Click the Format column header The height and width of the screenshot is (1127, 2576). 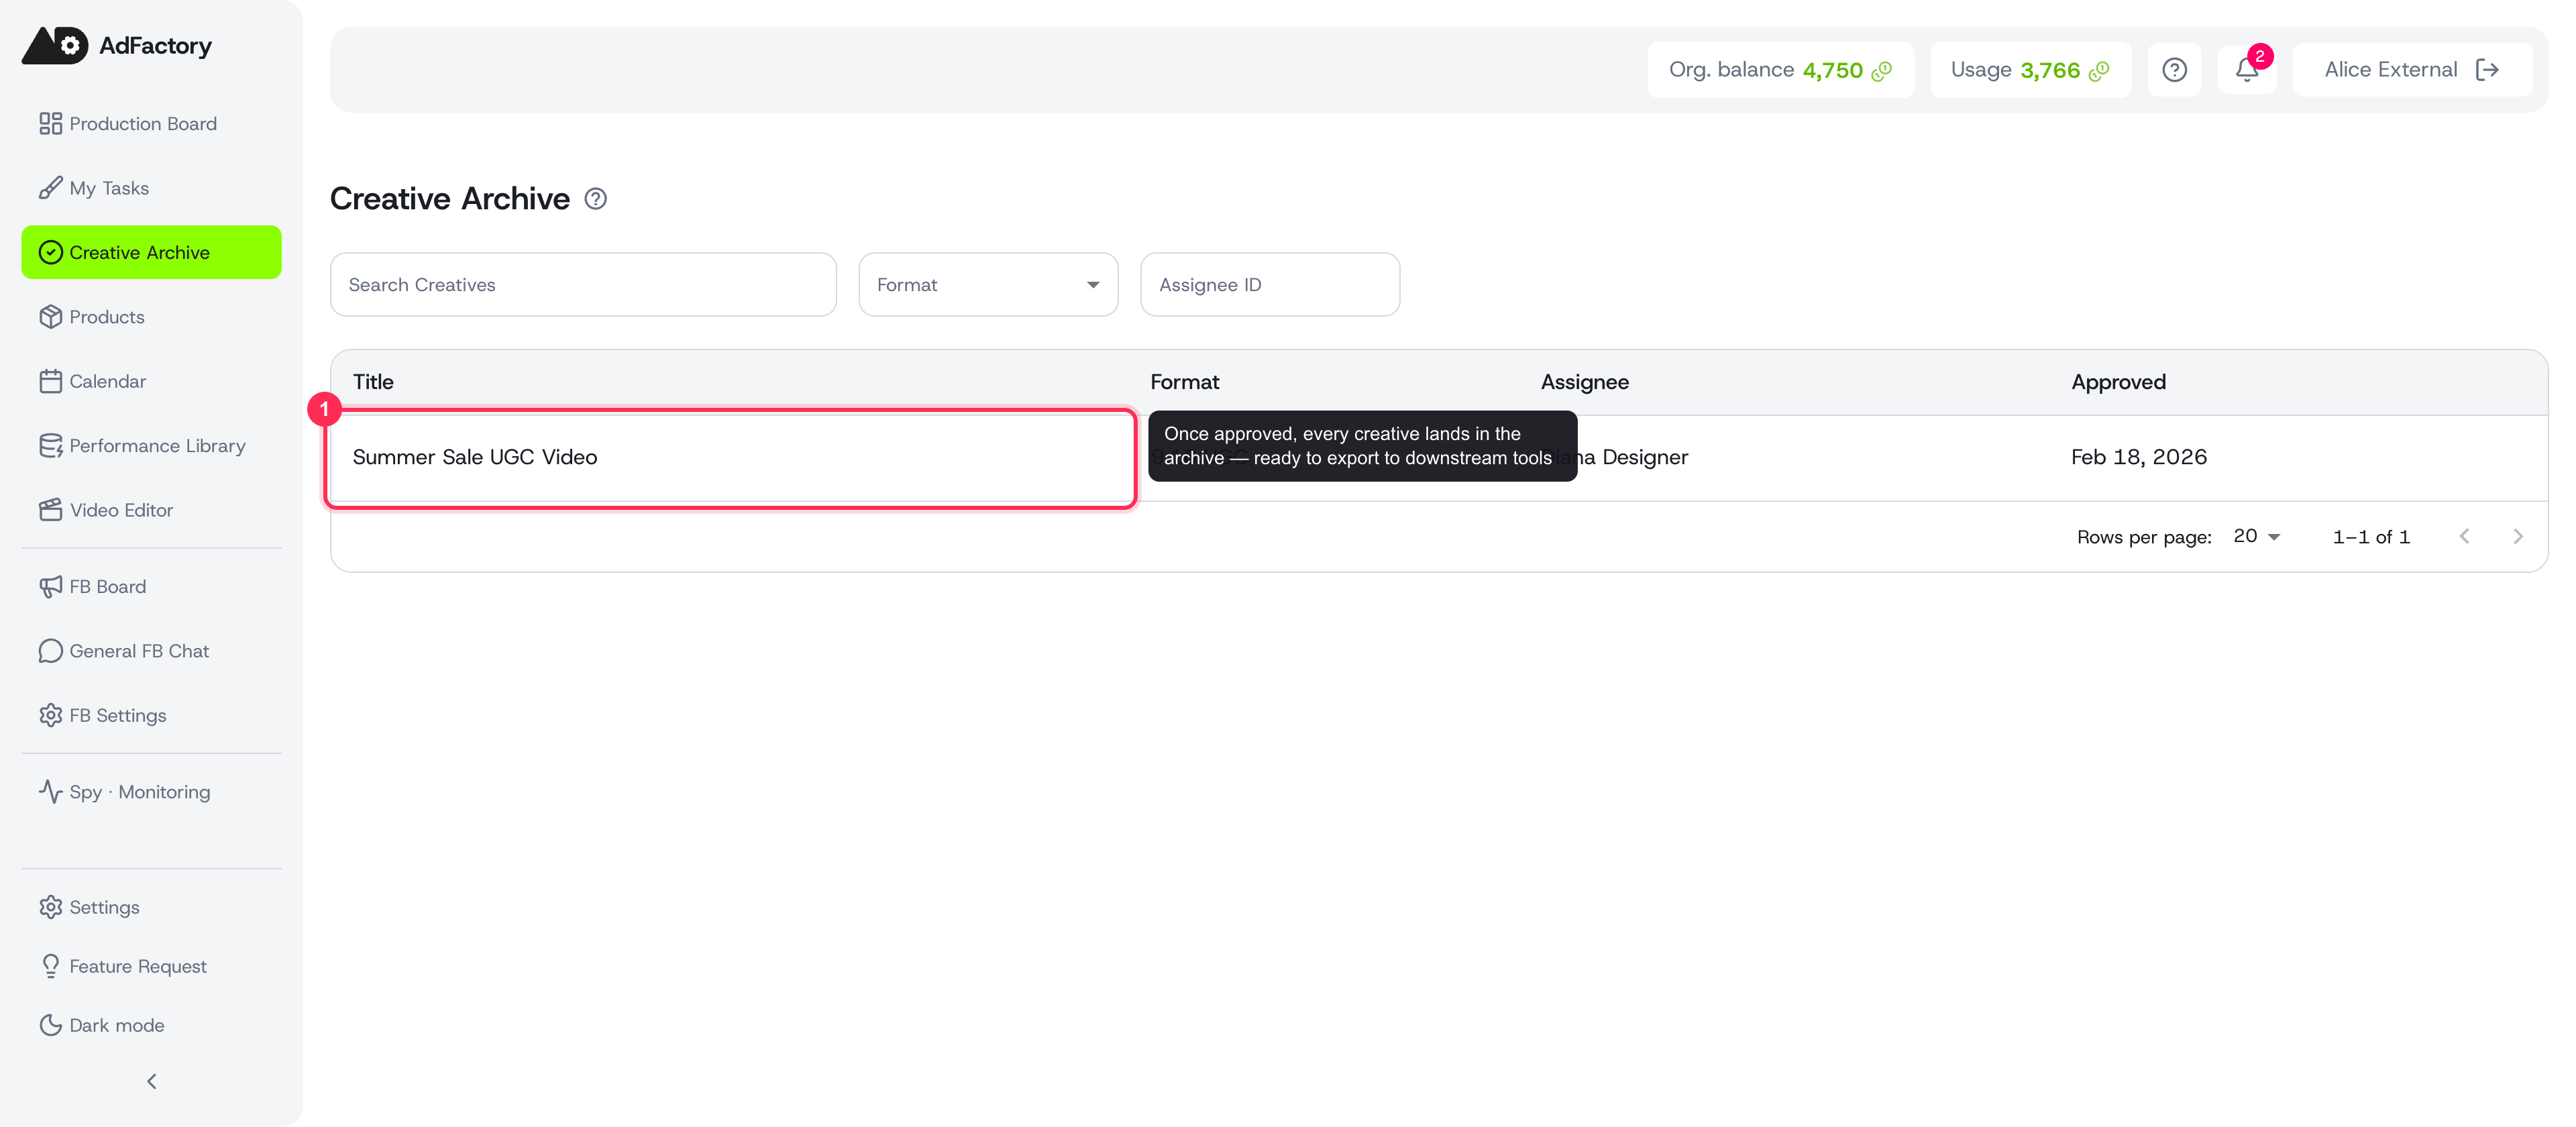pos(1184,382)
